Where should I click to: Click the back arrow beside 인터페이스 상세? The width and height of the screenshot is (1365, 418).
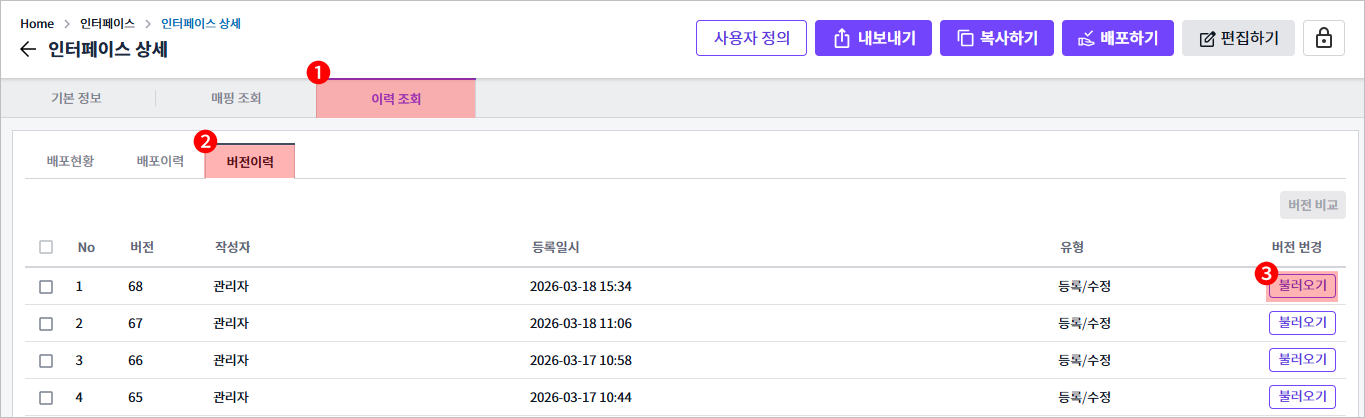pos(28,49)
